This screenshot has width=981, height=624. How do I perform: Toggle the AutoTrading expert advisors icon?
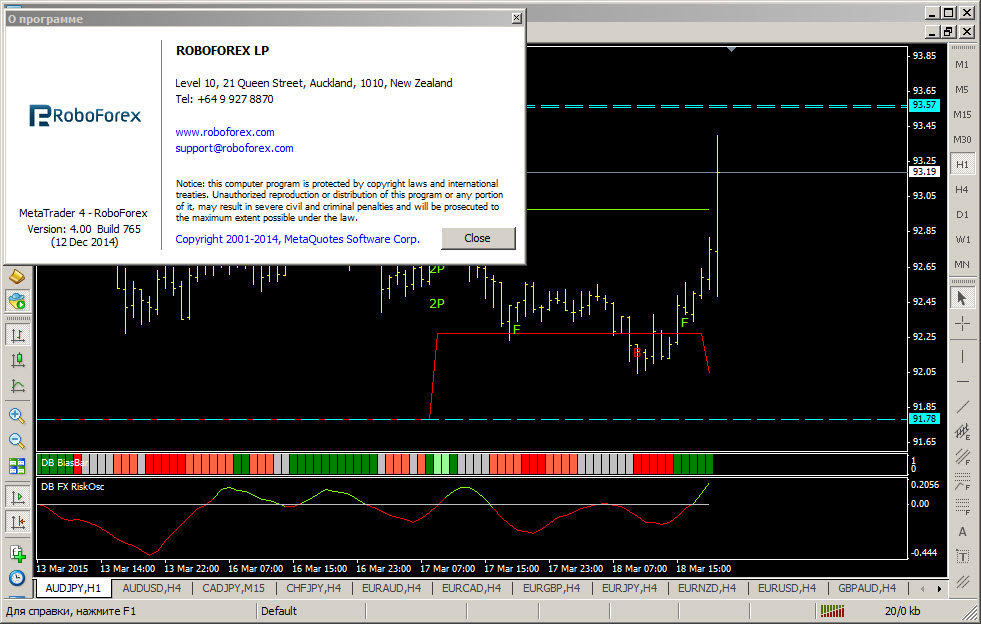pyautogui.click(x=17, y=301)
